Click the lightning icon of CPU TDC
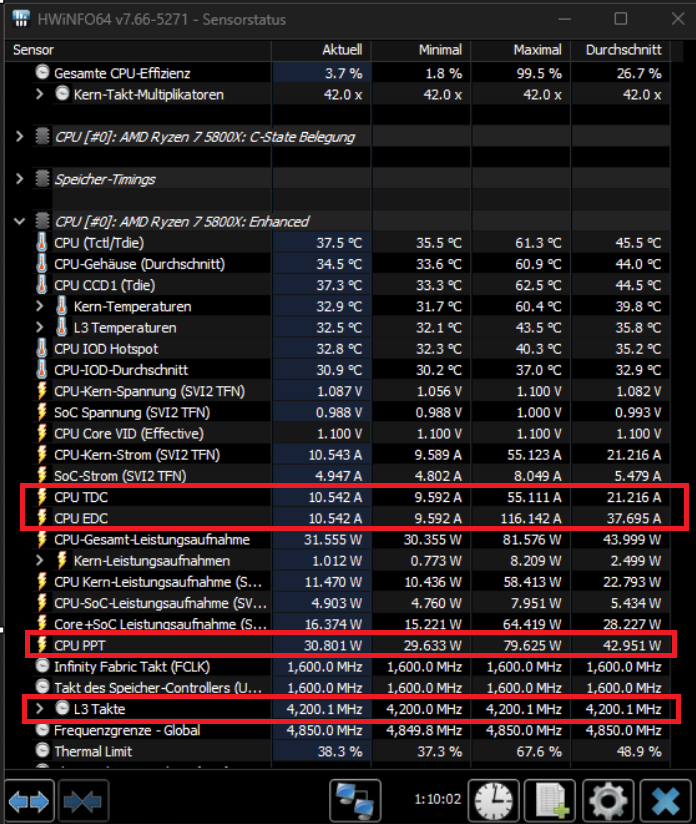This screenshot has width=696, height=824. [42, 497]
